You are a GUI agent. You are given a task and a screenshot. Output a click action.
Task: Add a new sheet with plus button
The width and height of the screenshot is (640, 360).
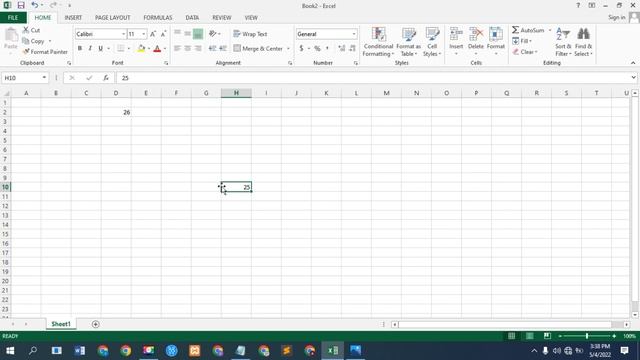pos(96,324)
